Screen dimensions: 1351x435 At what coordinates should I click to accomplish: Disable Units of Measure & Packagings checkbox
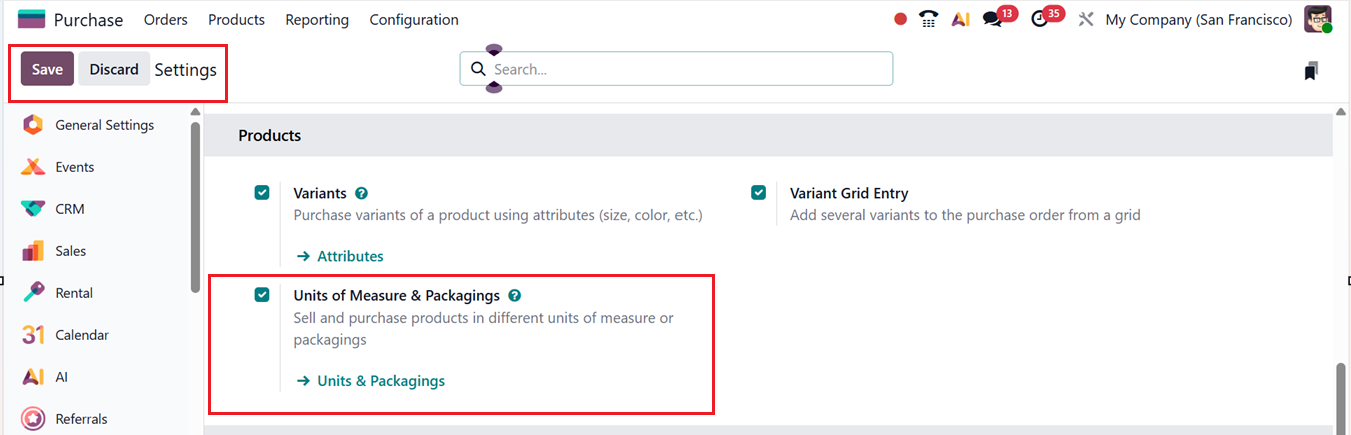coord(262,295)
